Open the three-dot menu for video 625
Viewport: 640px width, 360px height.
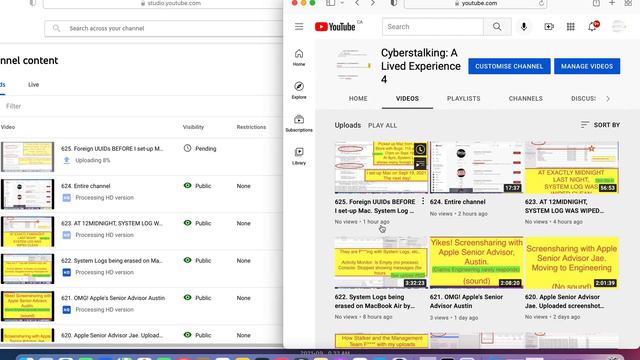click(x=423, y=201)
